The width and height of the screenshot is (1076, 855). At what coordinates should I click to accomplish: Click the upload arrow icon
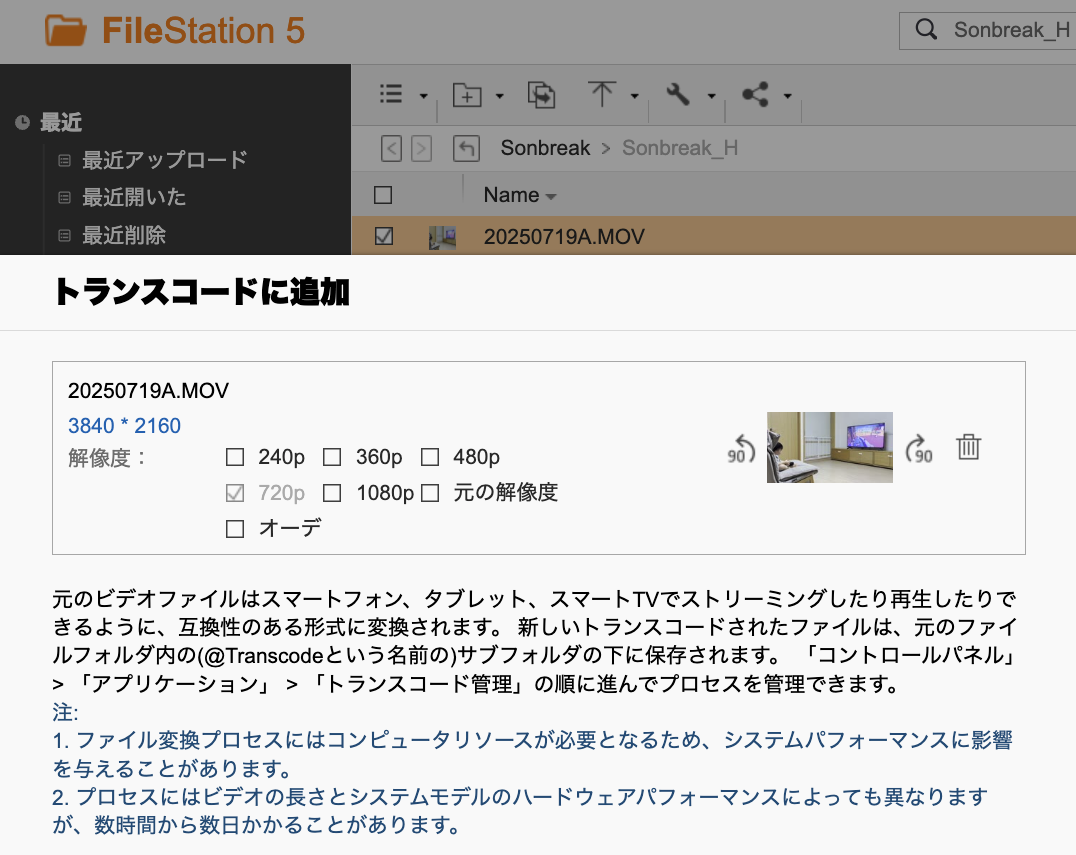pos(602,94)
